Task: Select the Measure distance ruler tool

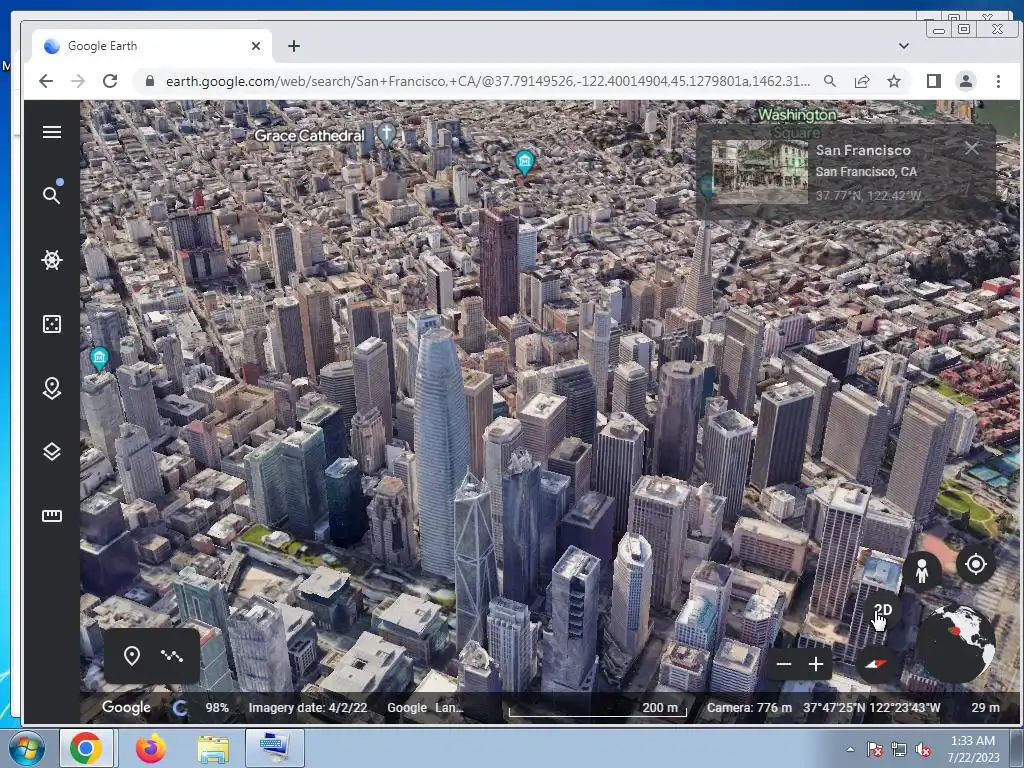Action: coord(52,515)
